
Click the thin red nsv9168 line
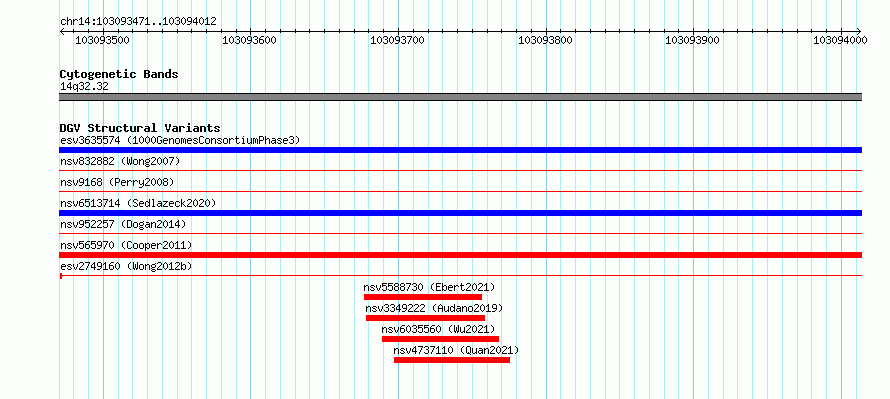460,191
